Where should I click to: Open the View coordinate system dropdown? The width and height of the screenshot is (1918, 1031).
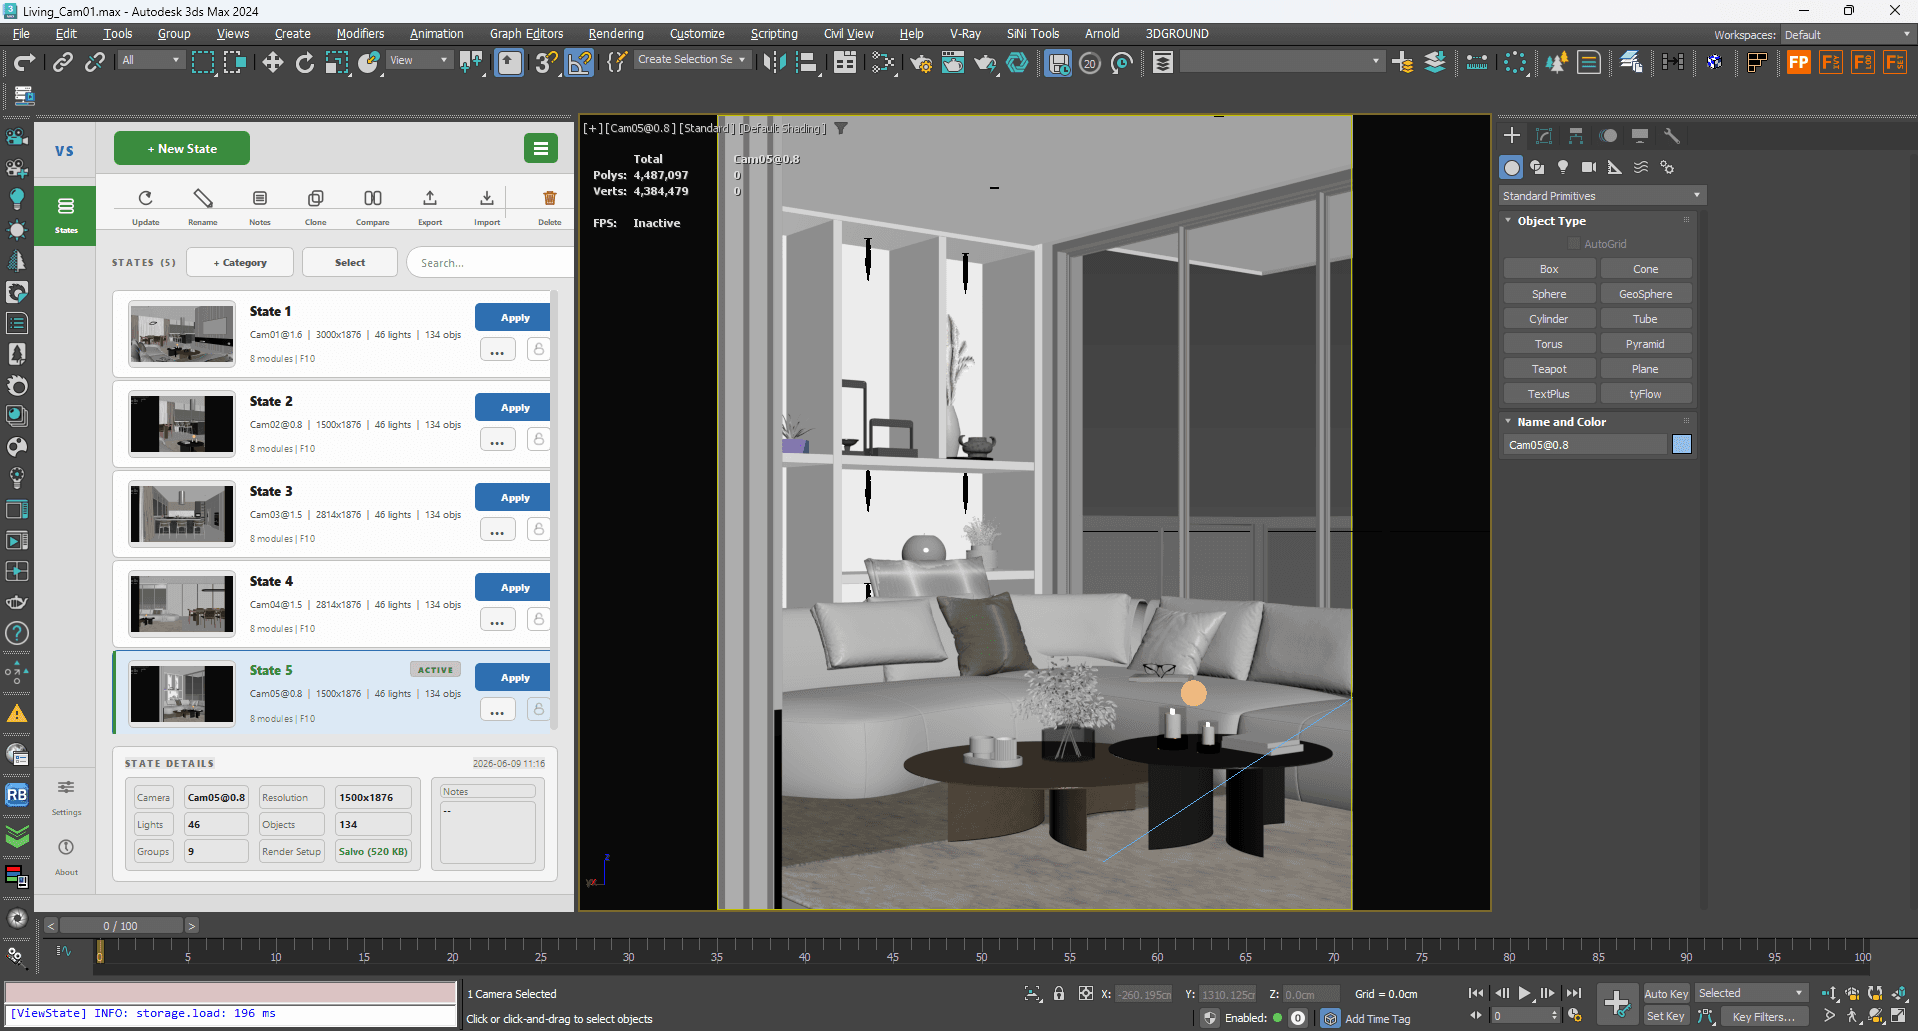click(x=419, y=61)
